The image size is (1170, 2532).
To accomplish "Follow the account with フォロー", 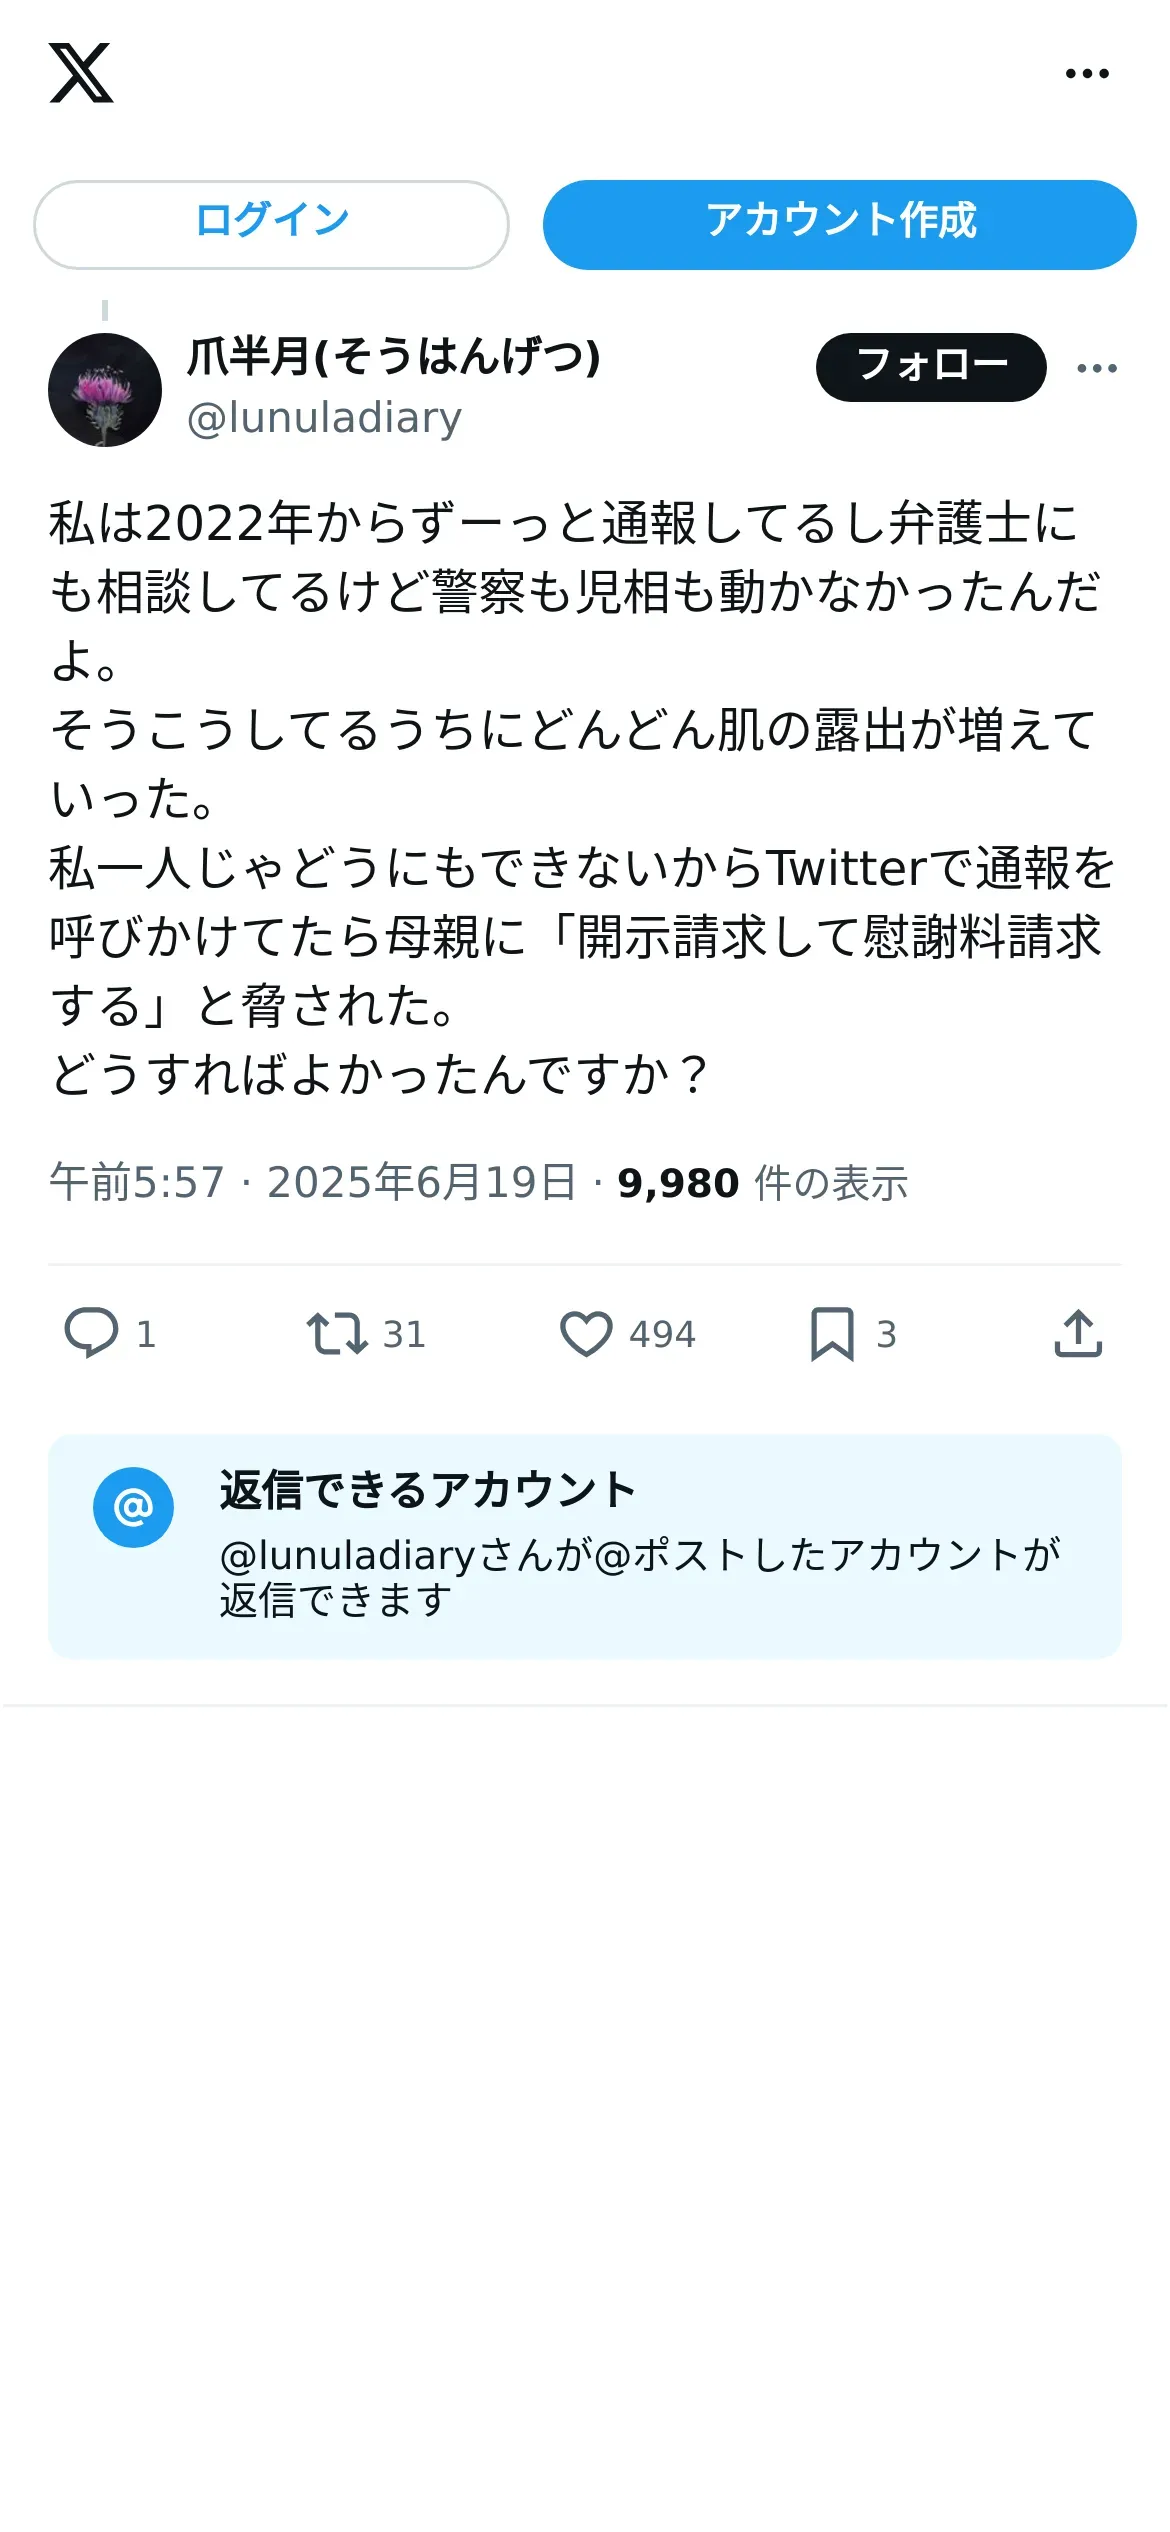I will (931, 367).
